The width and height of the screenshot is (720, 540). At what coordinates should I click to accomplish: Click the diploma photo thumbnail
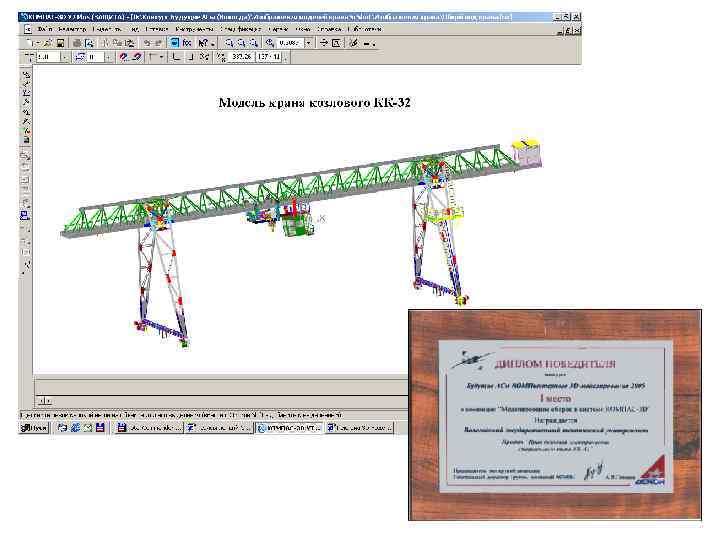(555, 415)
